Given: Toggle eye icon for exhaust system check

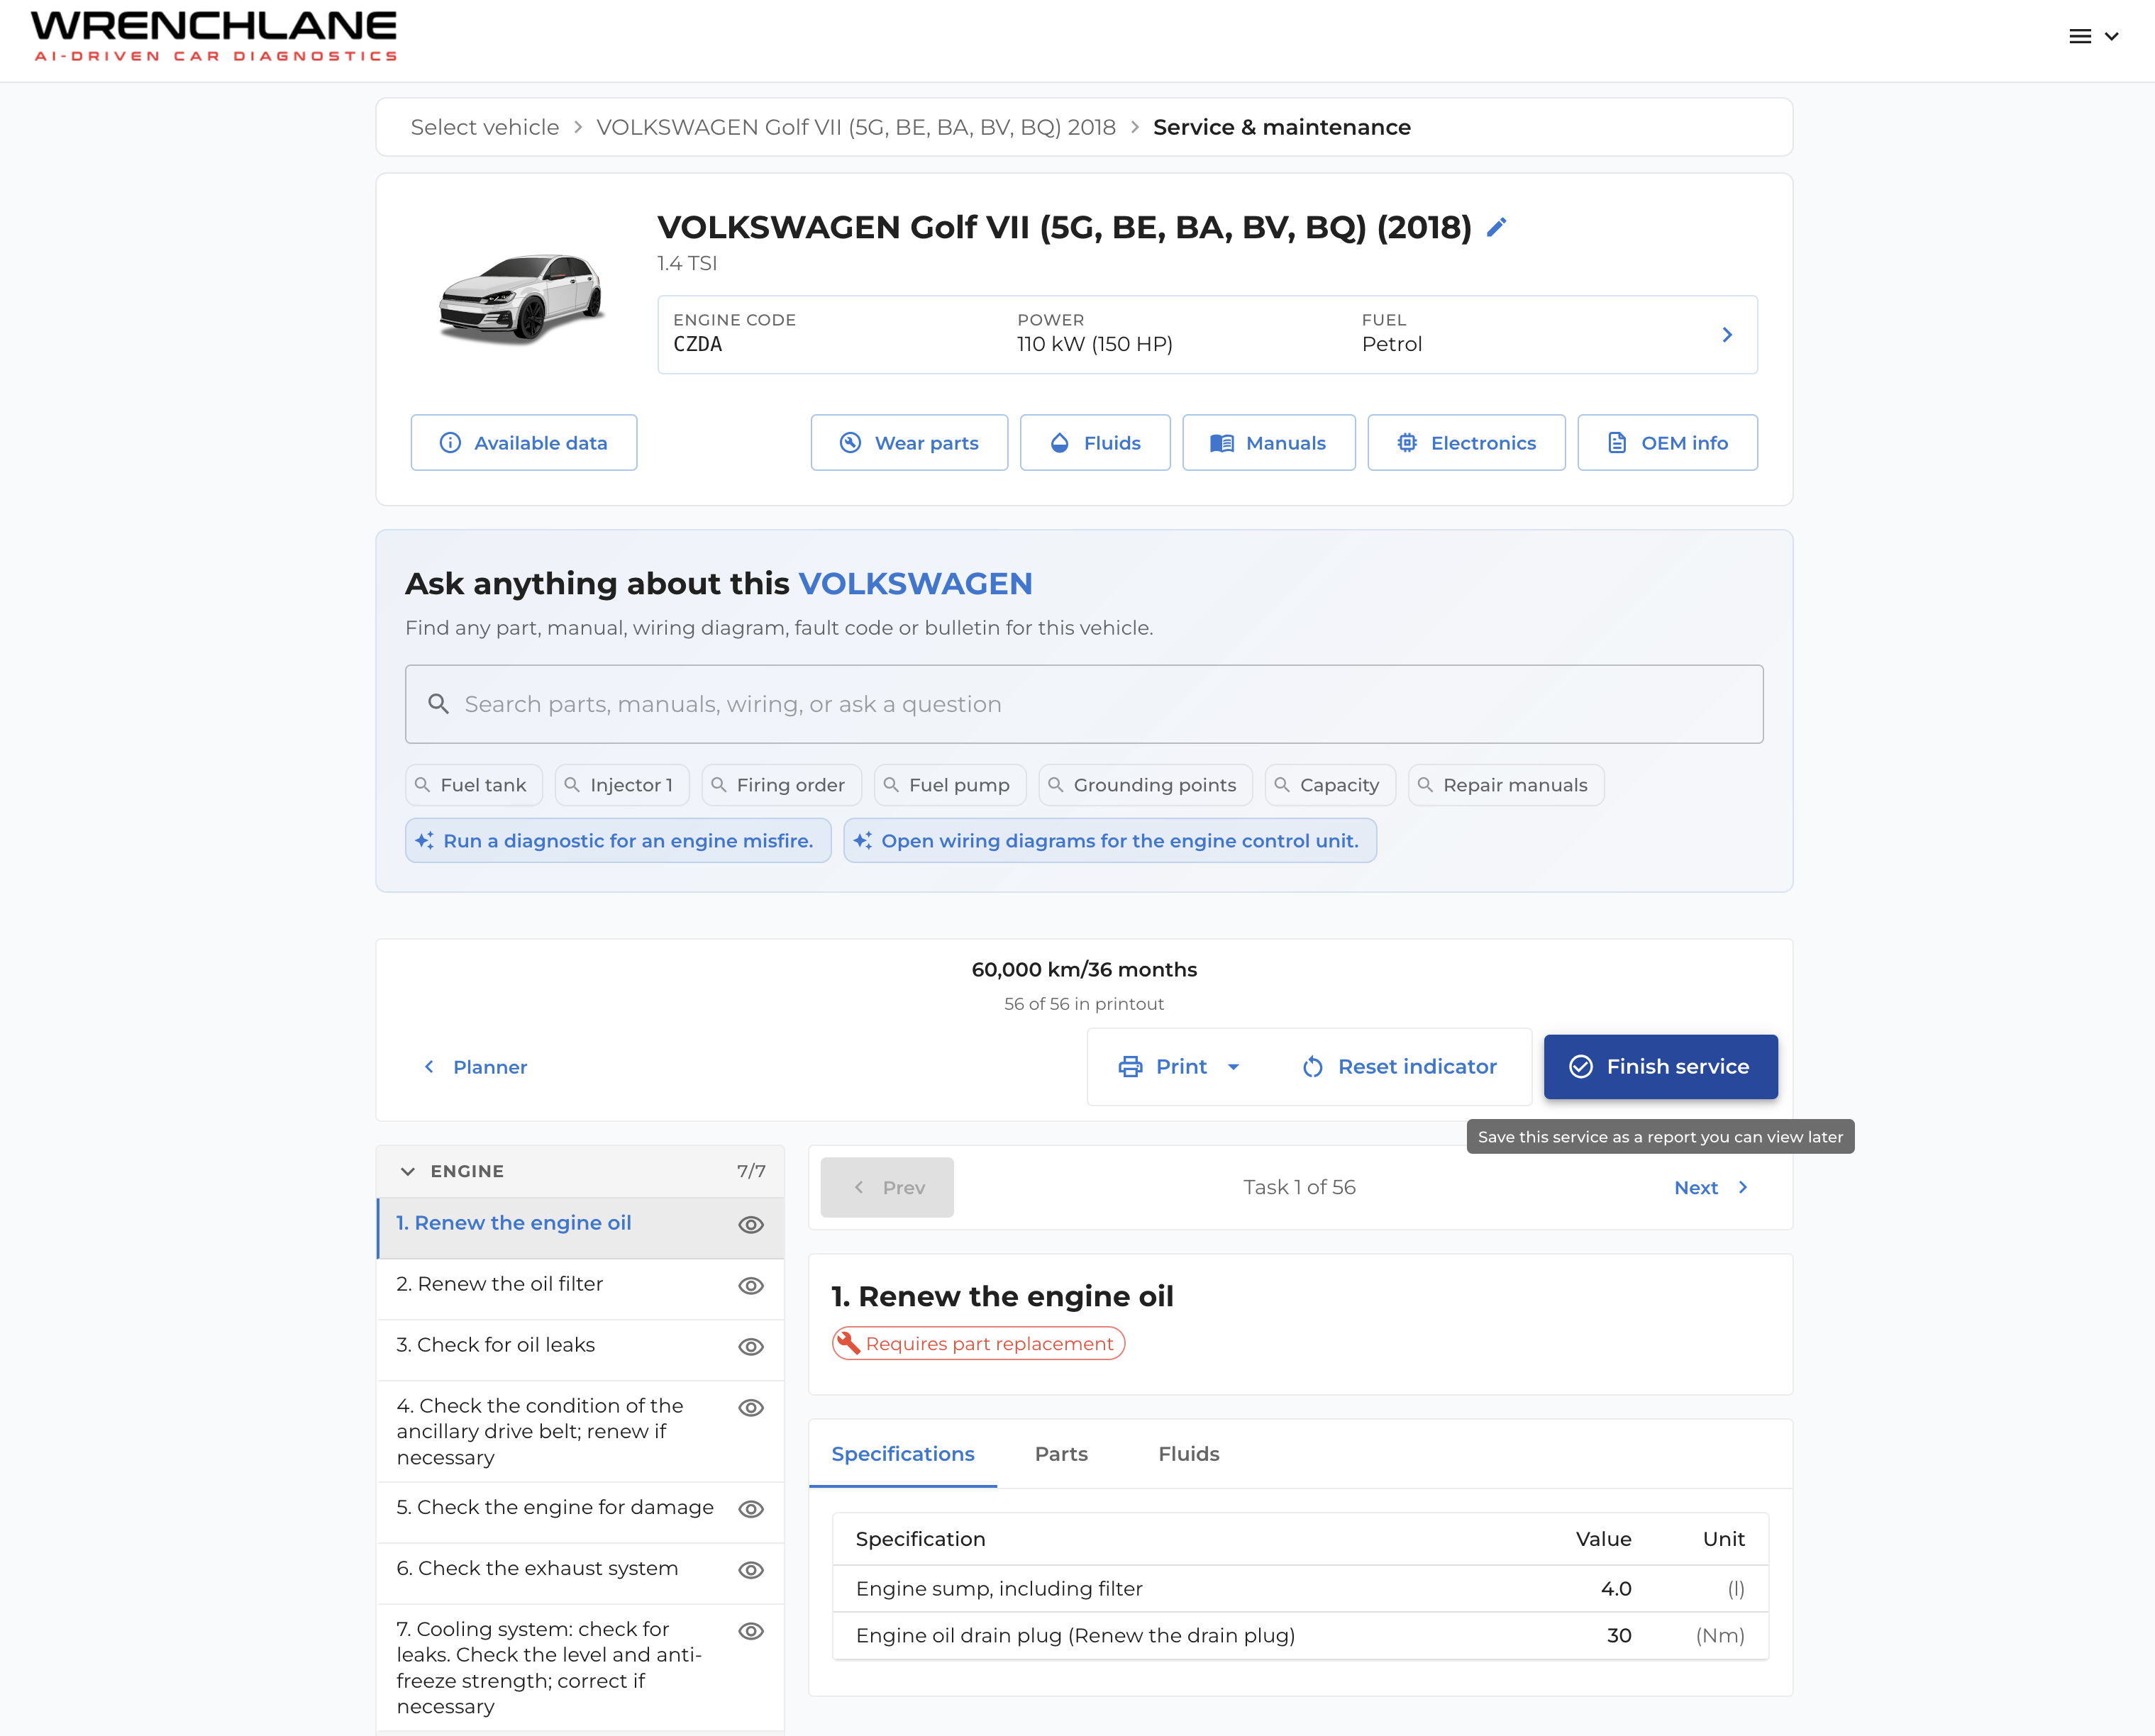Looking at the screenshot, I should point(751,1570).
